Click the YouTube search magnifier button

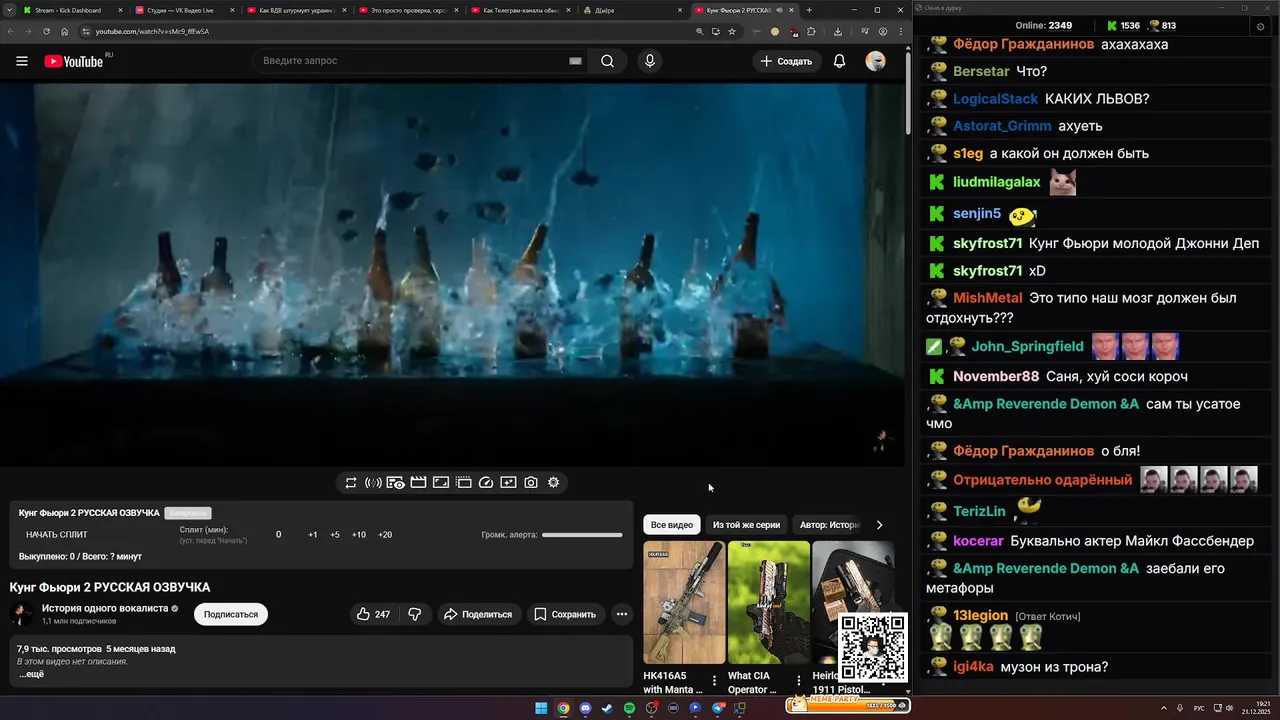tap(607, 61)
